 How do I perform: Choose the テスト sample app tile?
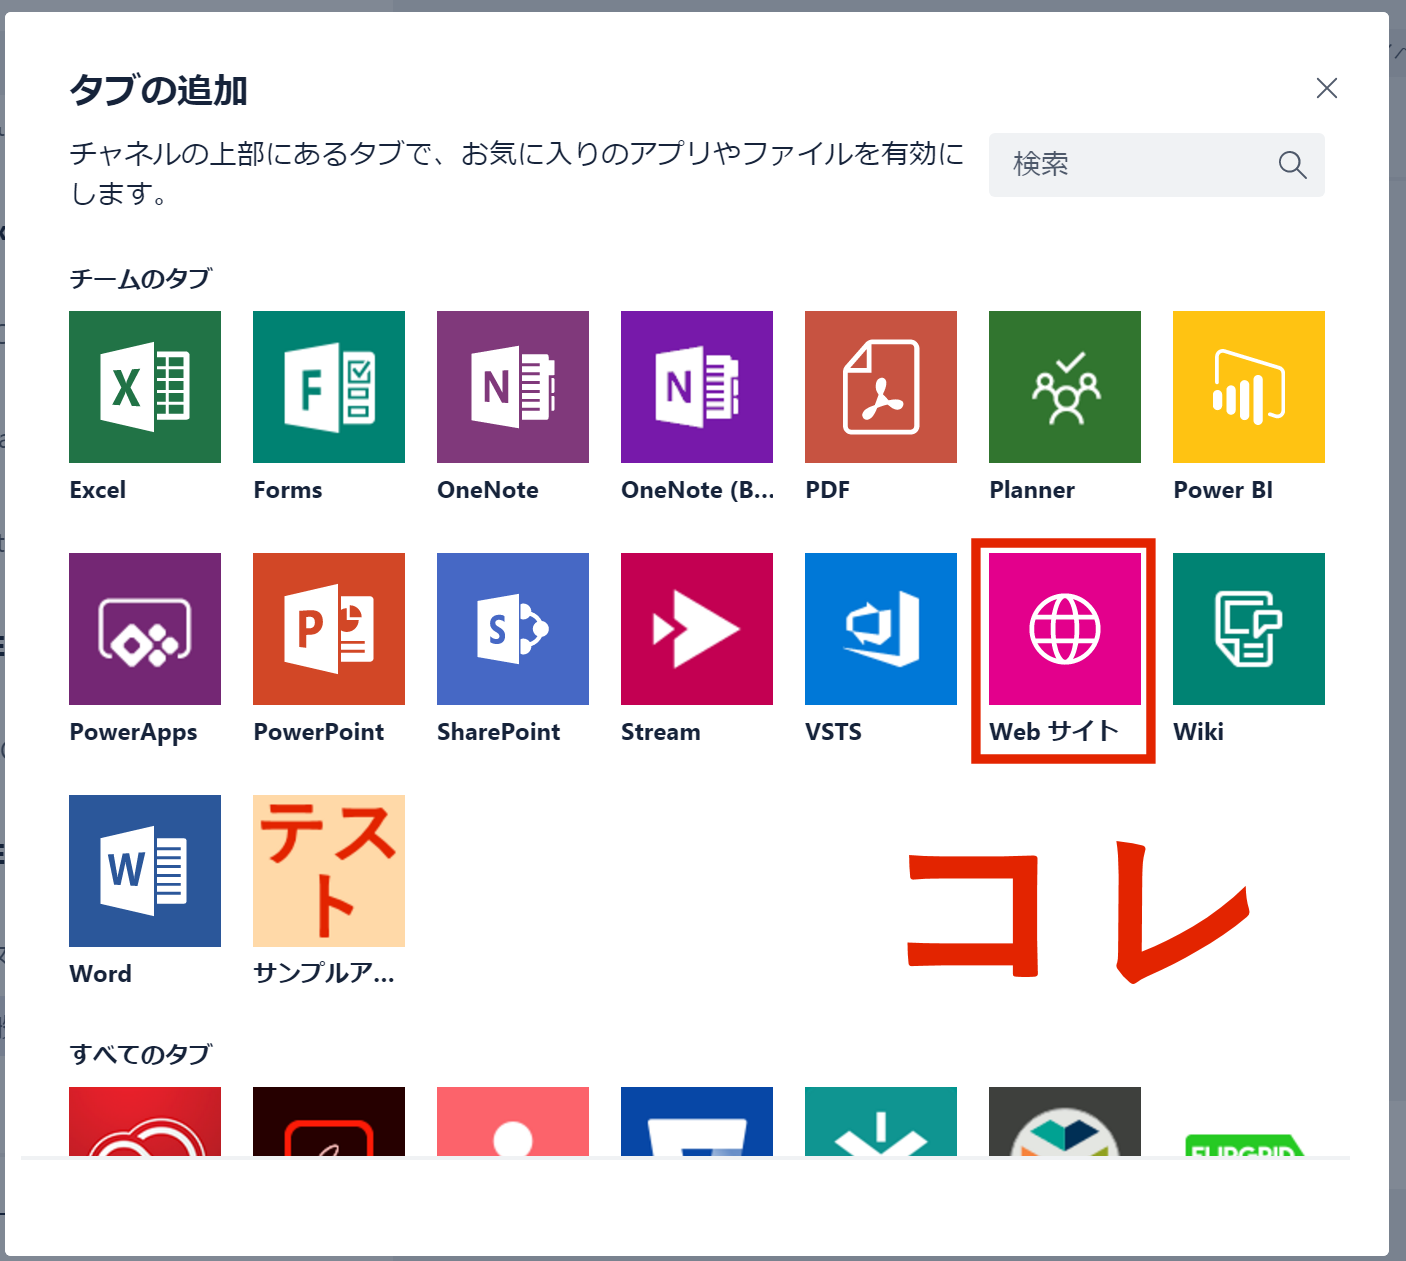pyautogui.click(x=329, y=871)
